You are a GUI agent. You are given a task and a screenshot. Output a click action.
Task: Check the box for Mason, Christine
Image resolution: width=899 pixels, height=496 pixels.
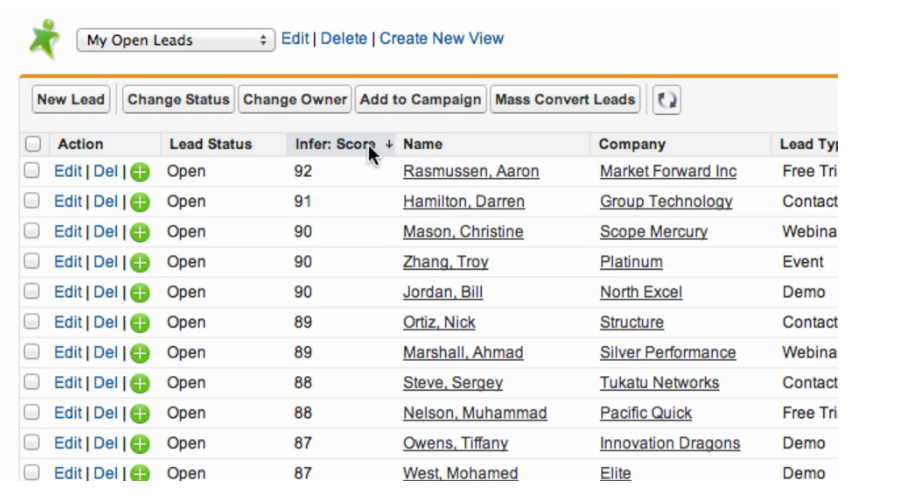coord(32,232)
